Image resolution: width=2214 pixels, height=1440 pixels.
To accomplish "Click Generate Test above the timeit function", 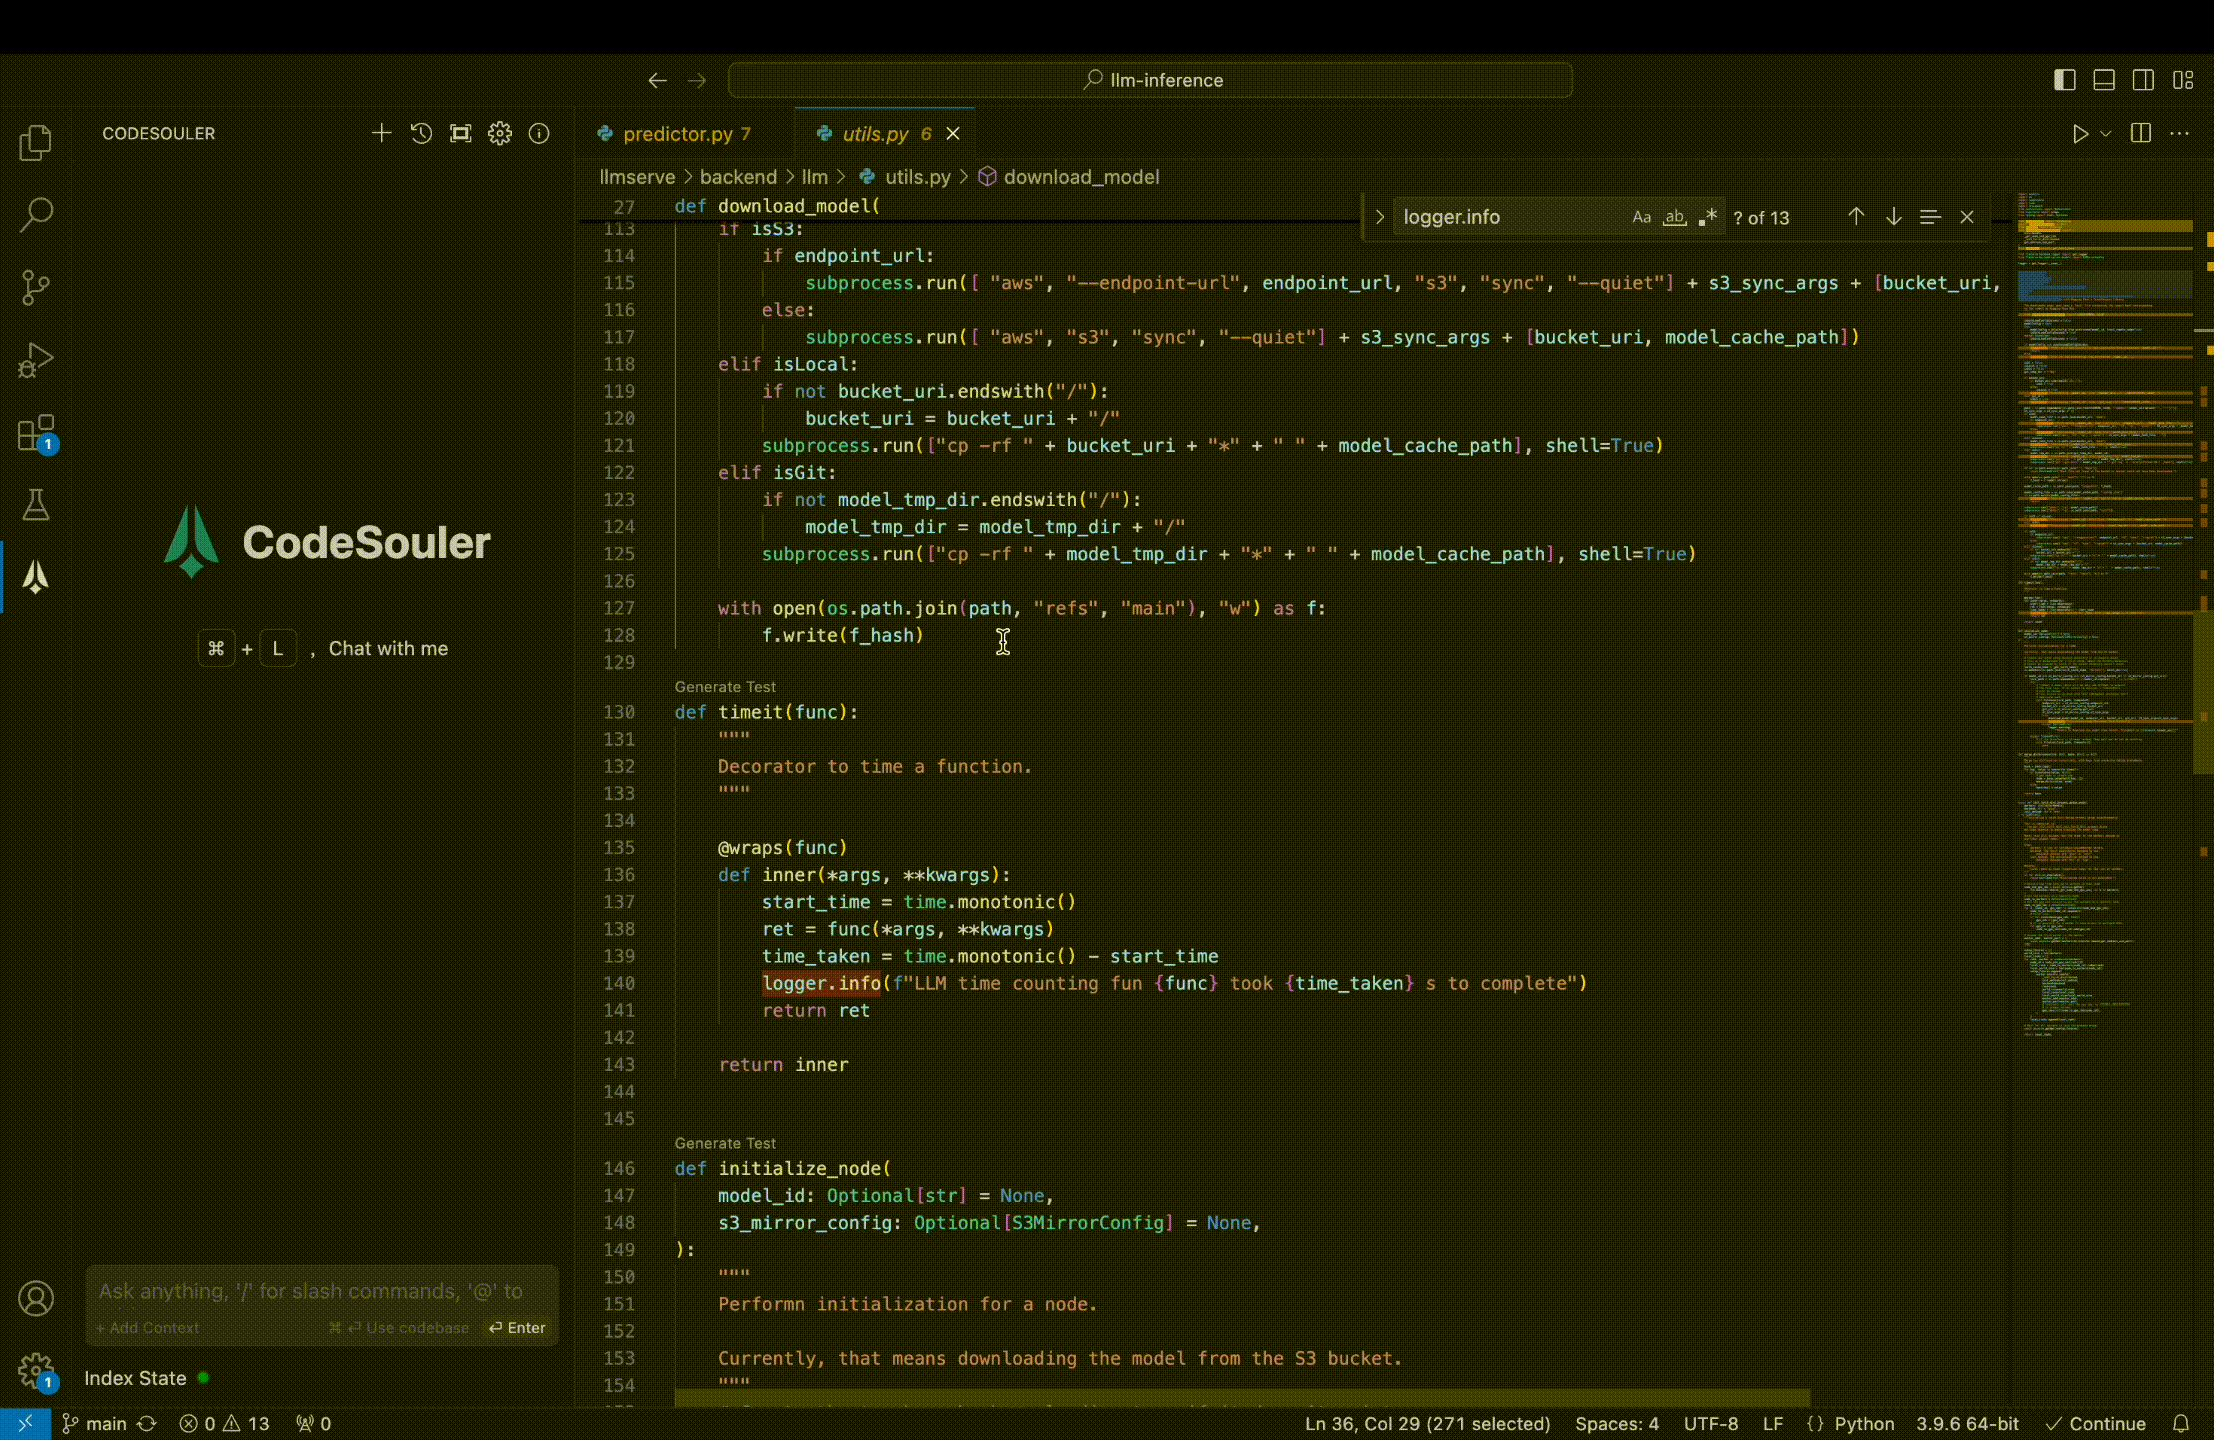I will click(725, 687).
